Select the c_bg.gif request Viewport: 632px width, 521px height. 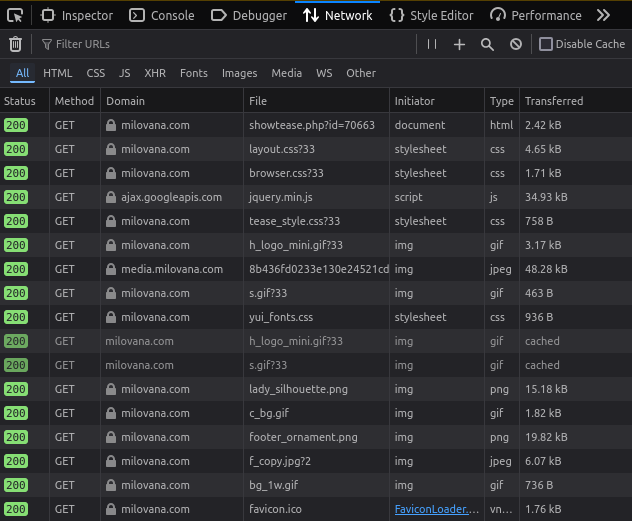point(316,413)
